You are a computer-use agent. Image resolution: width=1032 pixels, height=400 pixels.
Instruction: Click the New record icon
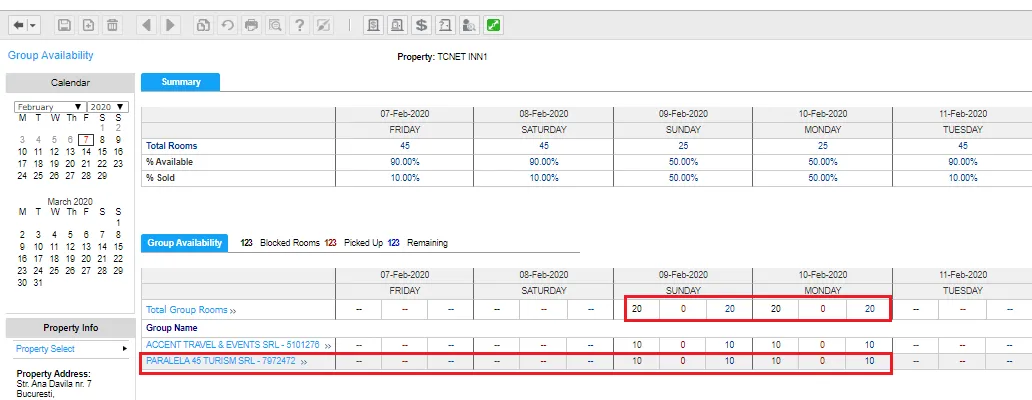pos(88,26)
